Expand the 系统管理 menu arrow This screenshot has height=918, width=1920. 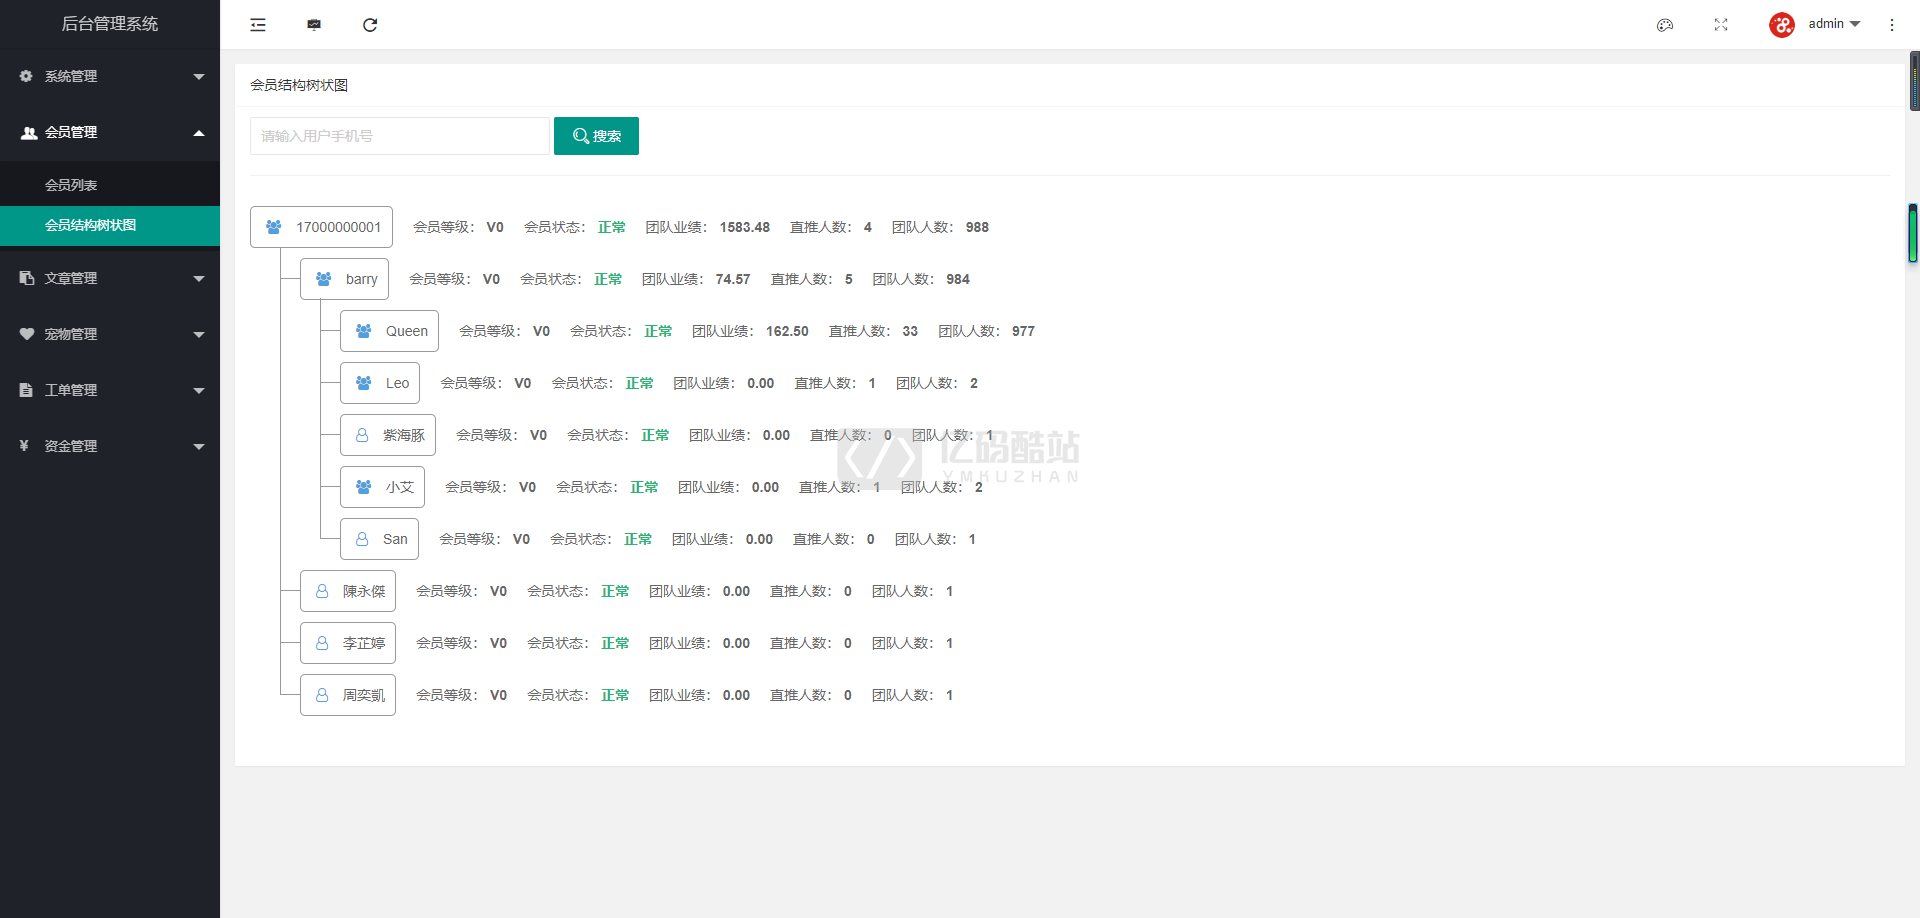coord(199,77)
